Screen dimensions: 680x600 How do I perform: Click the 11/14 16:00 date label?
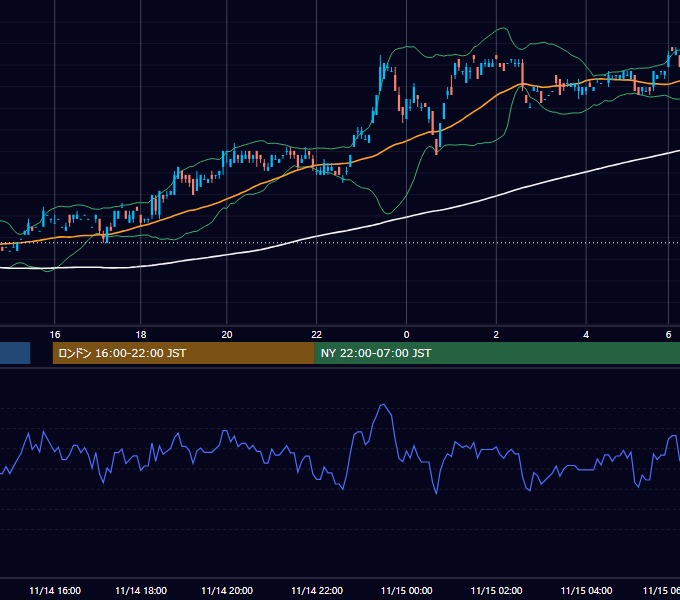[55, 590]
